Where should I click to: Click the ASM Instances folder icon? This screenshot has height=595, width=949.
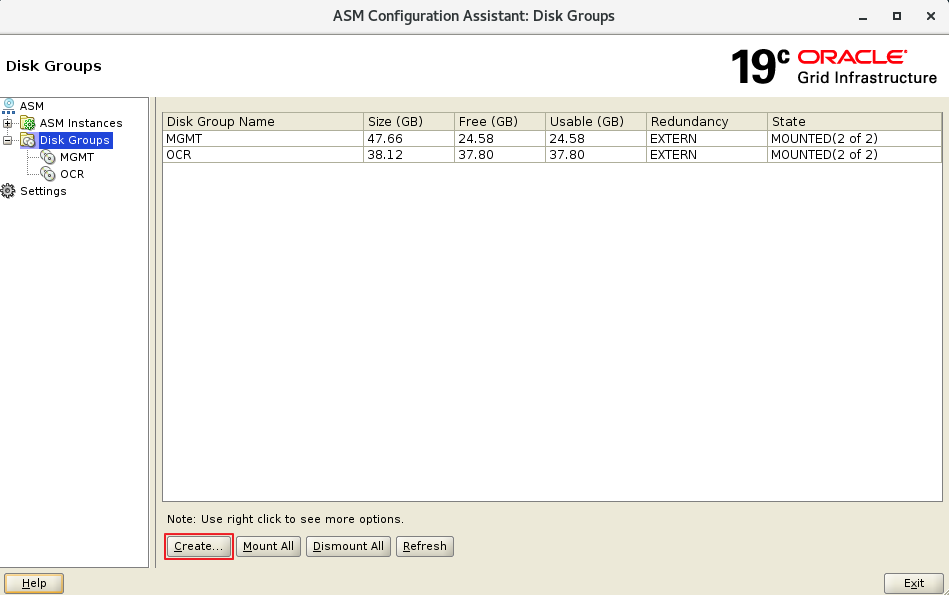point(28,123)
